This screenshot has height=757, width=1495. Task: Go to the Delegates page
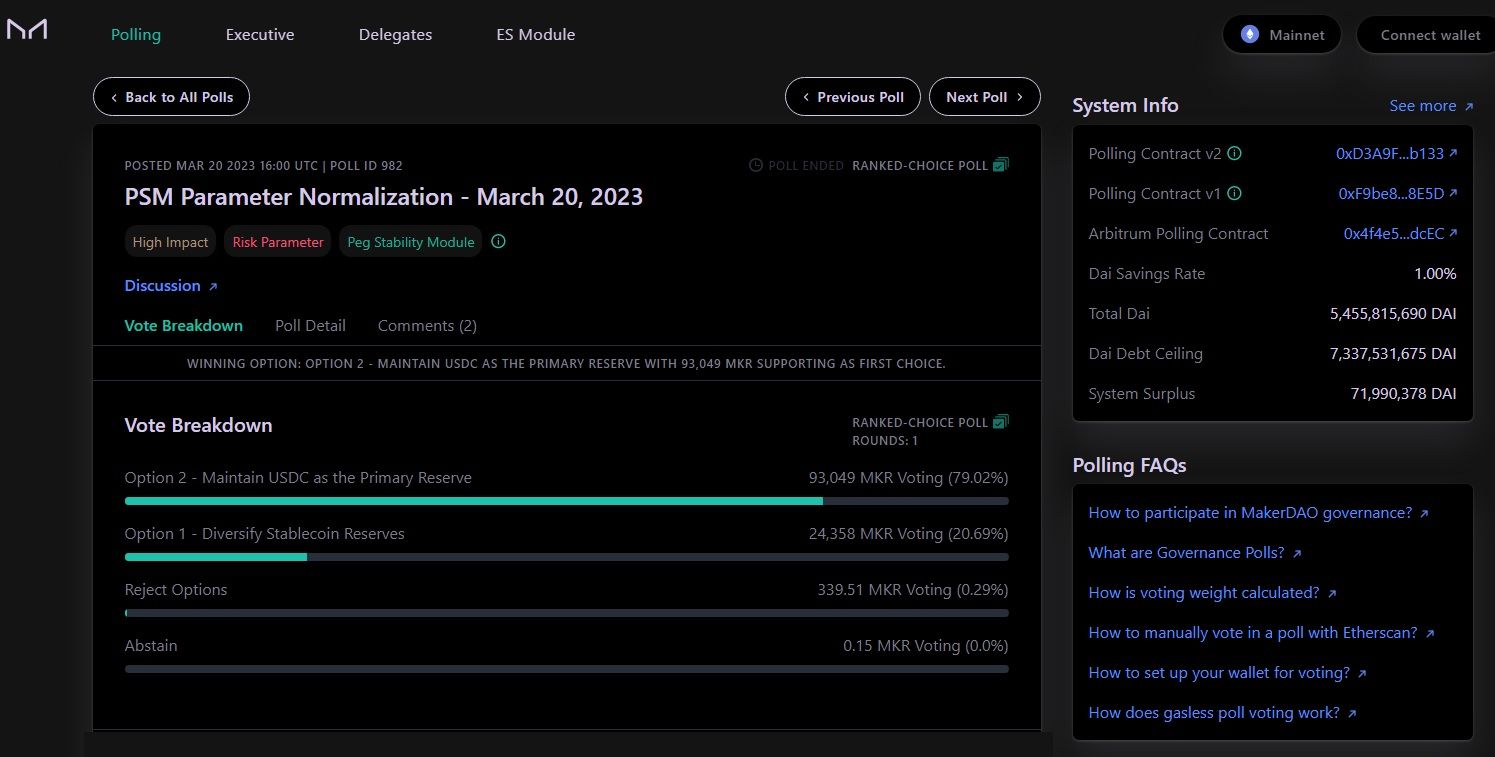point(395,35)
